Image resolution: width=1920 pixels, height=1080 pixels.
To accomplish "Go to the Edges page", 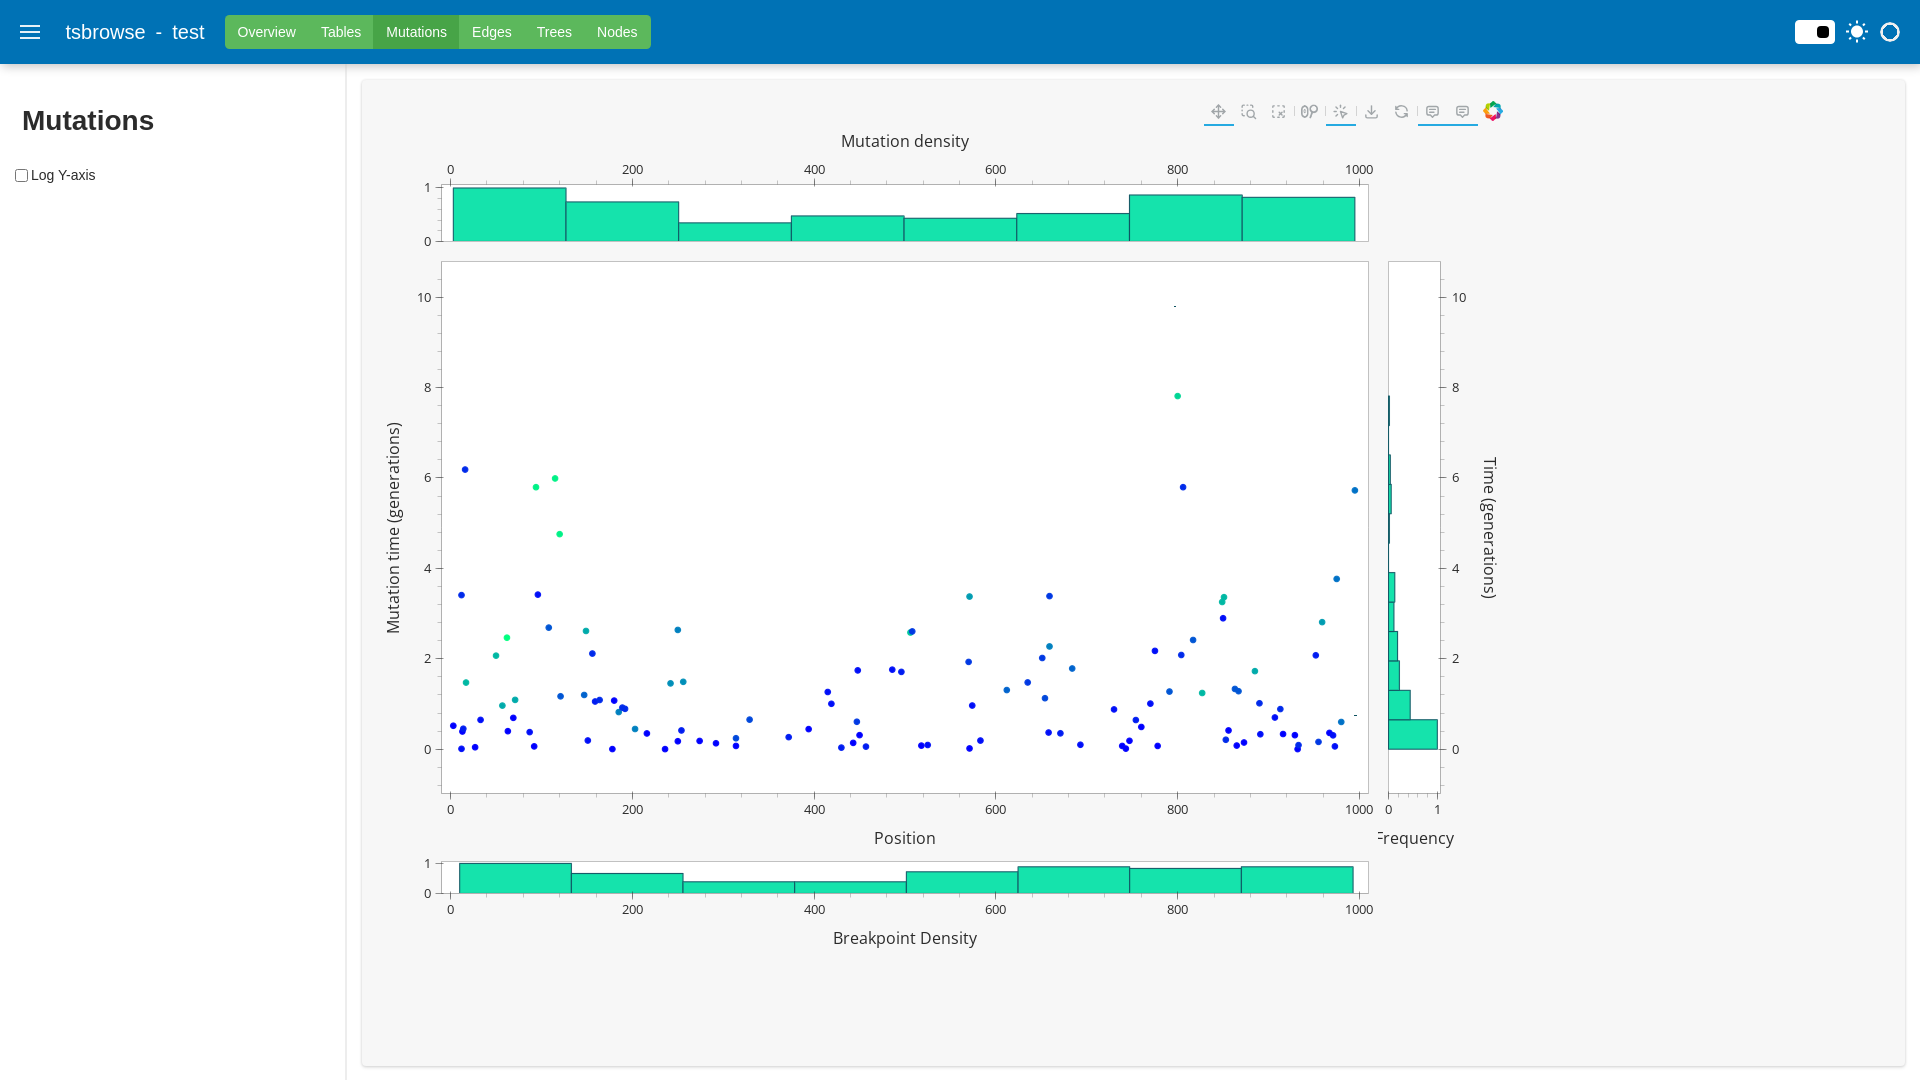I will click(x=491, y=32).
